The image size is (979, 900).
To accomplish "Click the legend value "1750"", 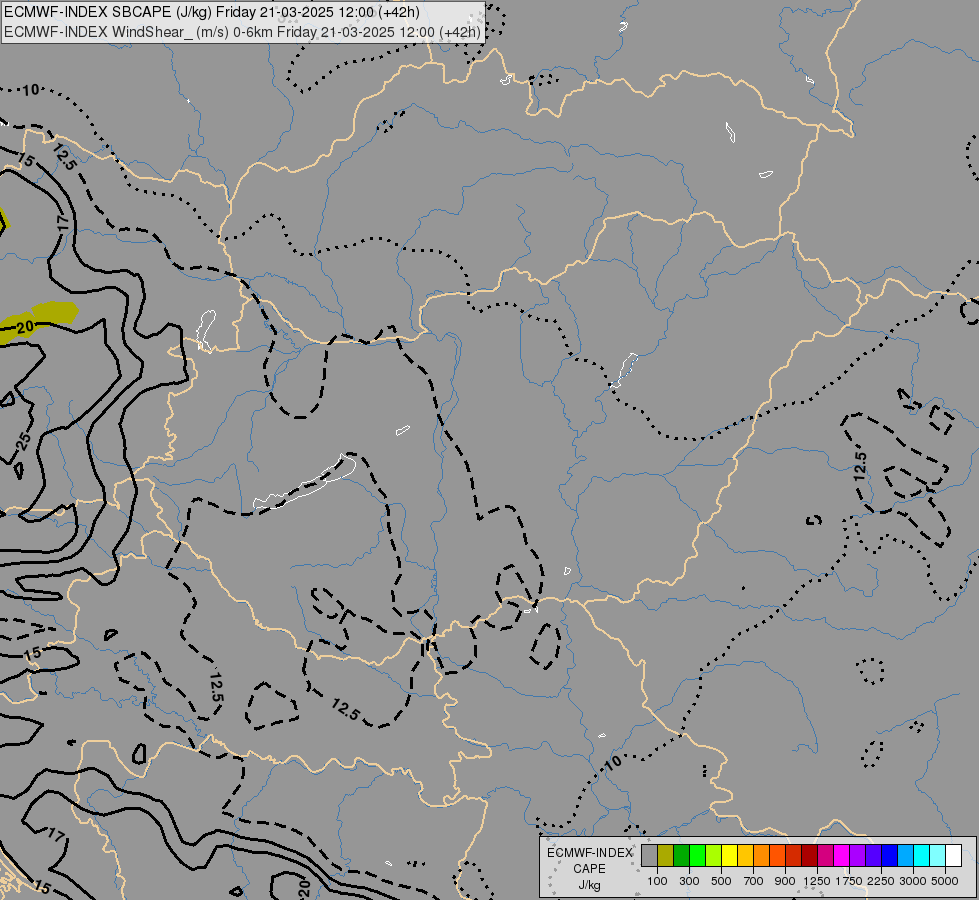I will (849, 881).
